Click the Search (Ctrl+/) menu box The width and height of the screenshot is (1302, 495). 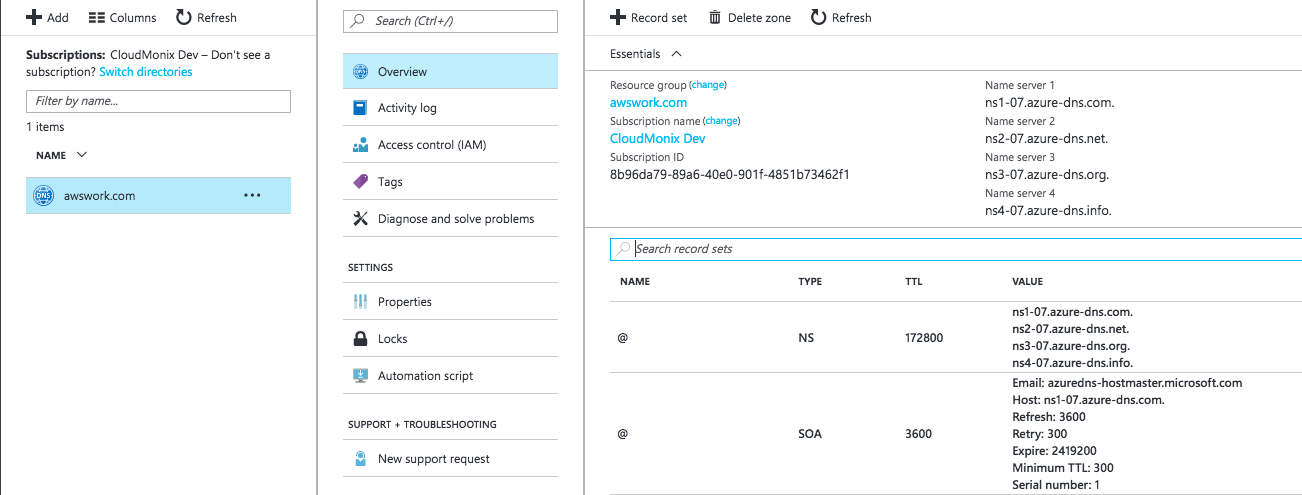[x=450, y=20]
